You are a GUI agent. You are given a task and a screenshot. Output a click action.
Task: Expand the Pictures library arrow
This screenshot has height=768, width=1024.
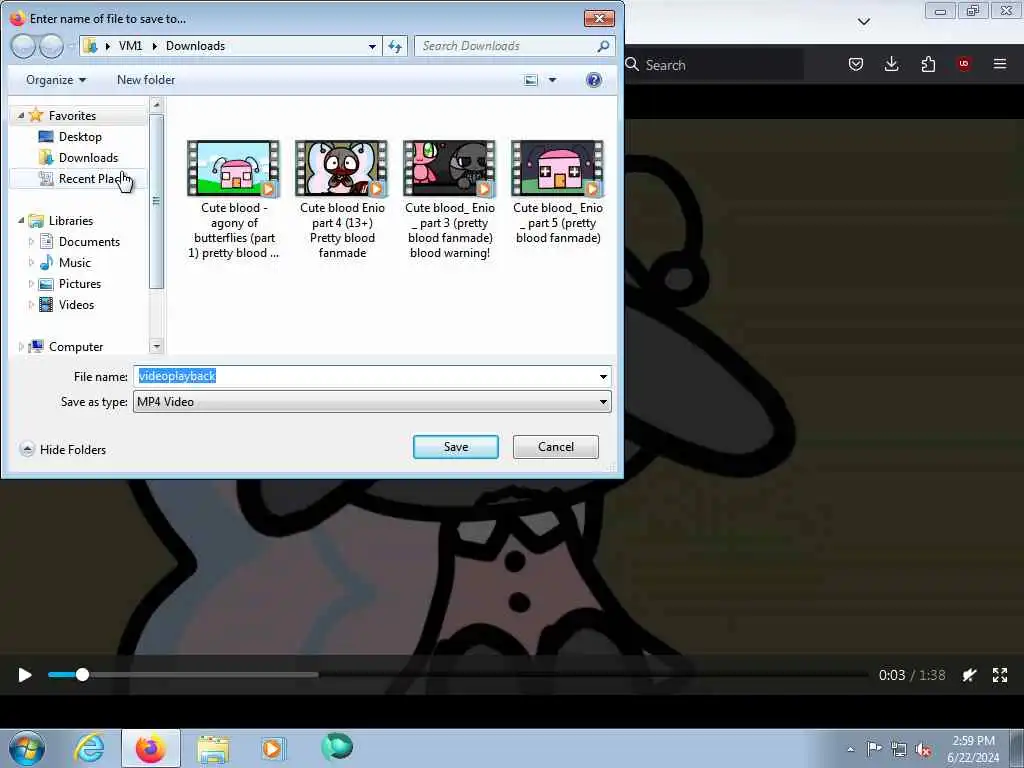31,283
